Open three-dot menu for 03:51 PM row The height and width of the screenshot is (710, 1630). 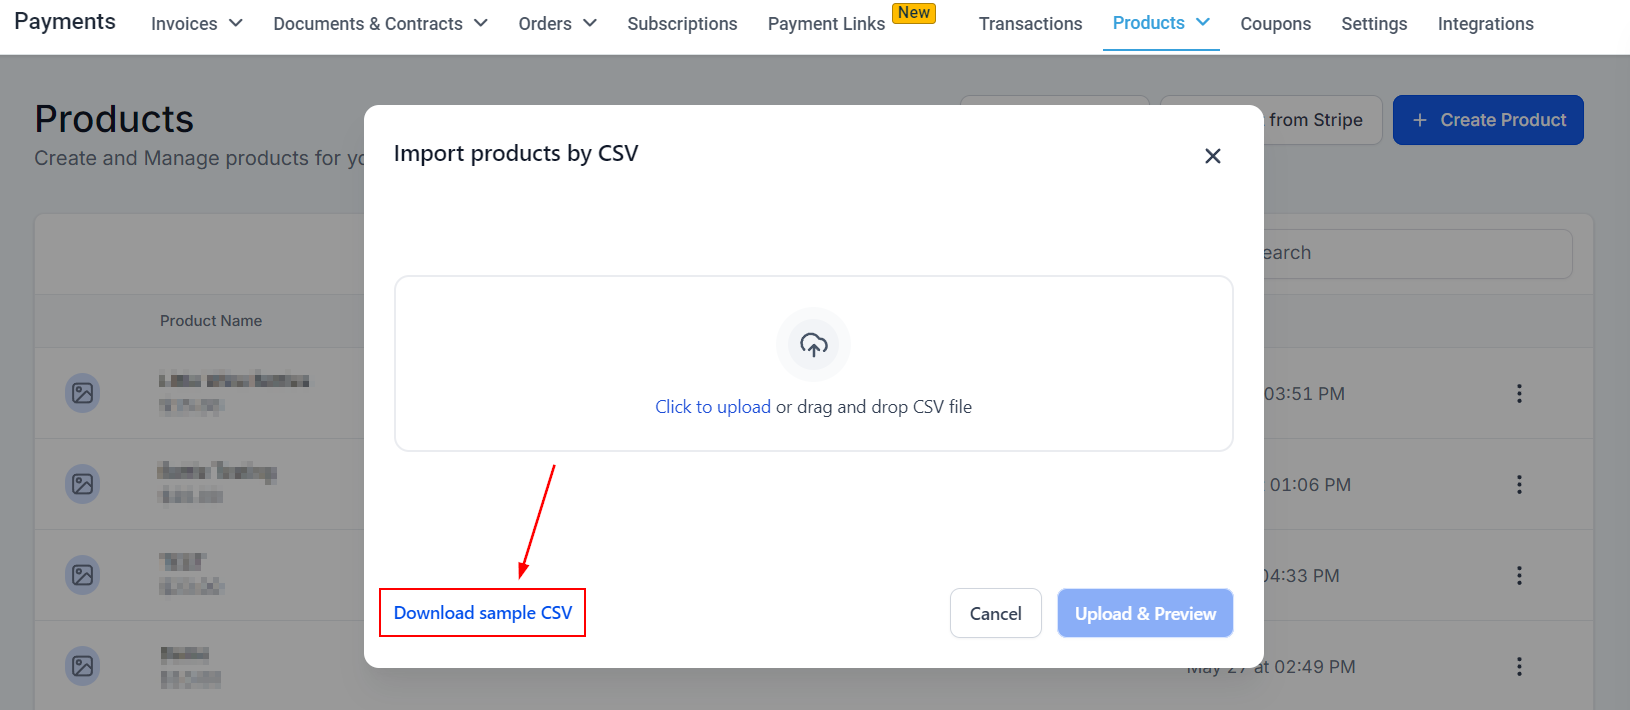(x=1519, y=394)
